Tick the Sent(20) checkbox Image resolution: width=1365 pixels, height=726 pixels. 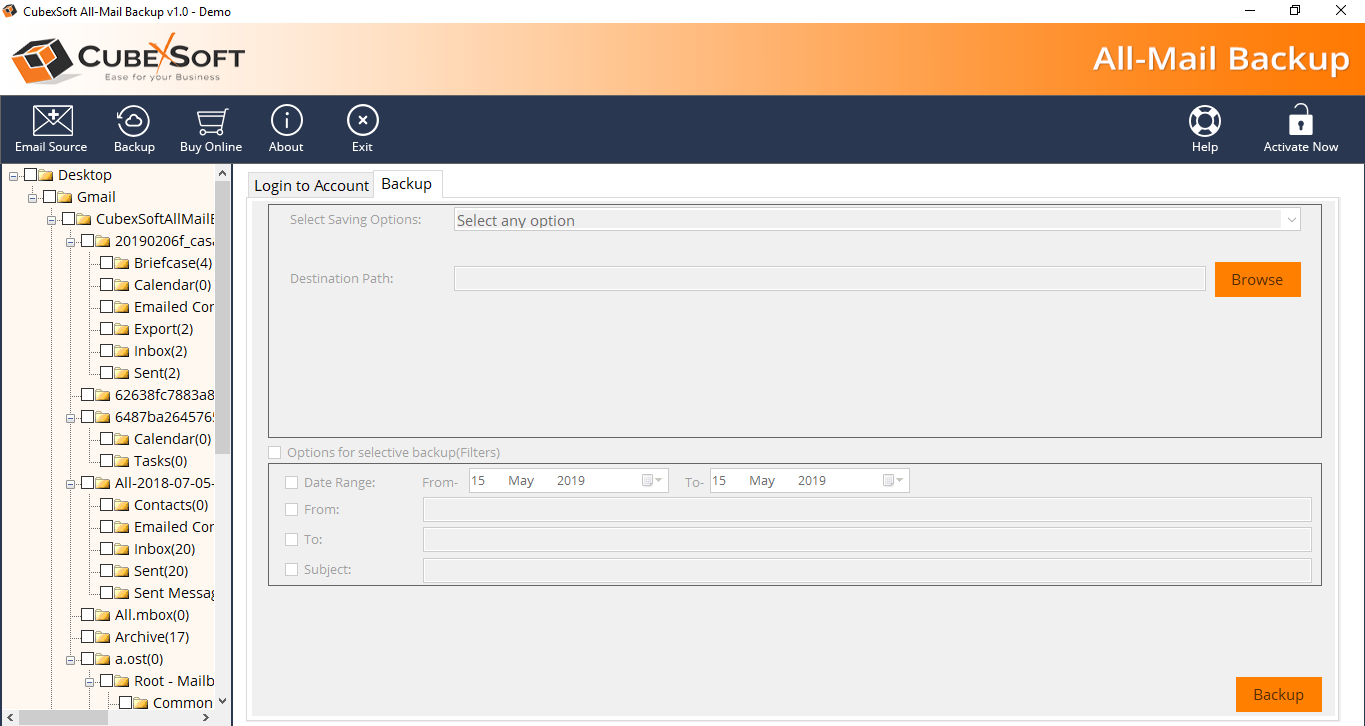tap(106, 571)
